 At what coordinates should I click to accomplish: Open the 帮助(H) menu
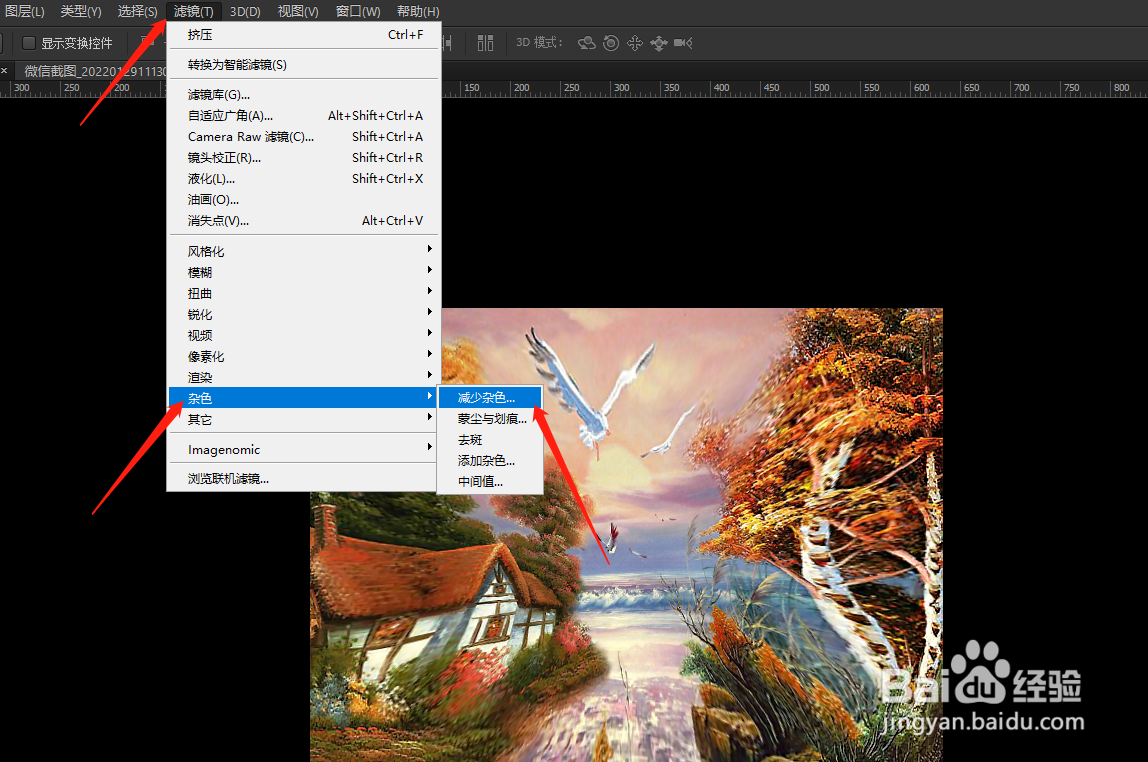pos(418,12)
